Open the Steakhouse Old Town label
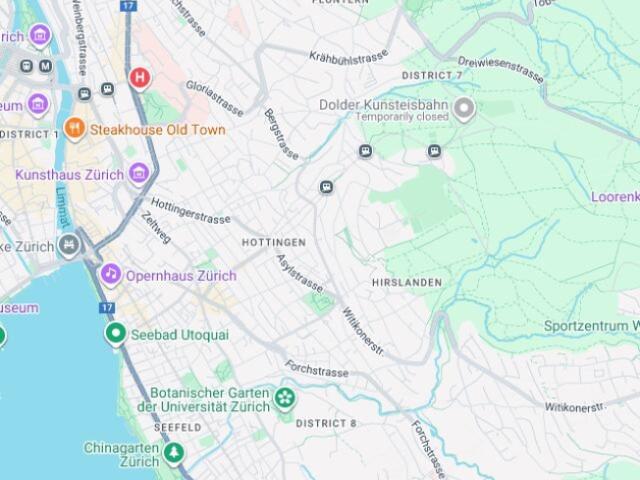This screenshot has width=640, height=480. point(158,130)
